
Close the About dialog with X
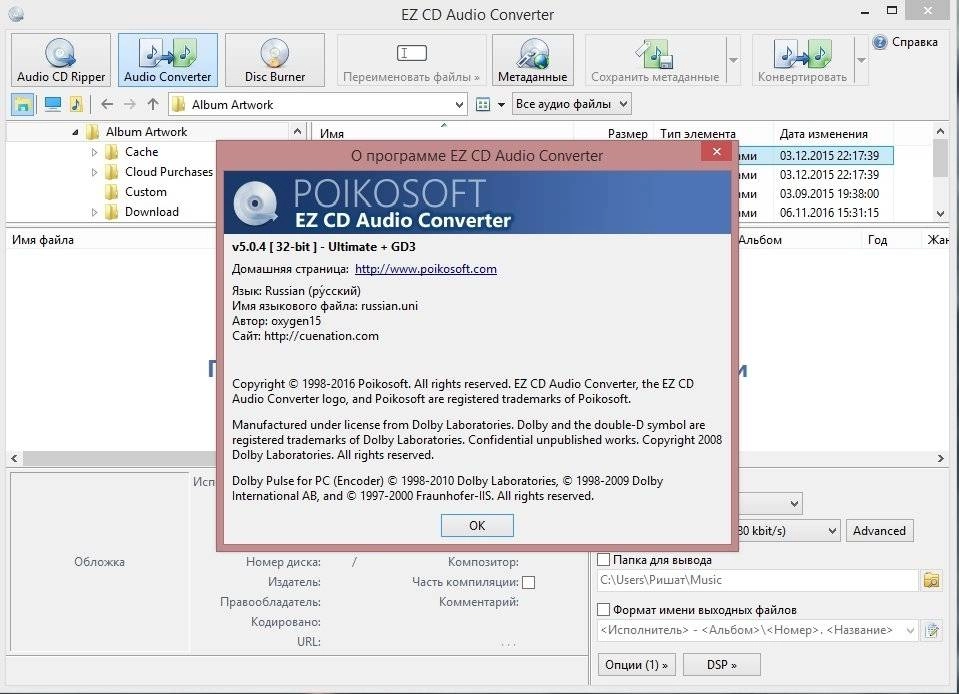coord(717,151)
